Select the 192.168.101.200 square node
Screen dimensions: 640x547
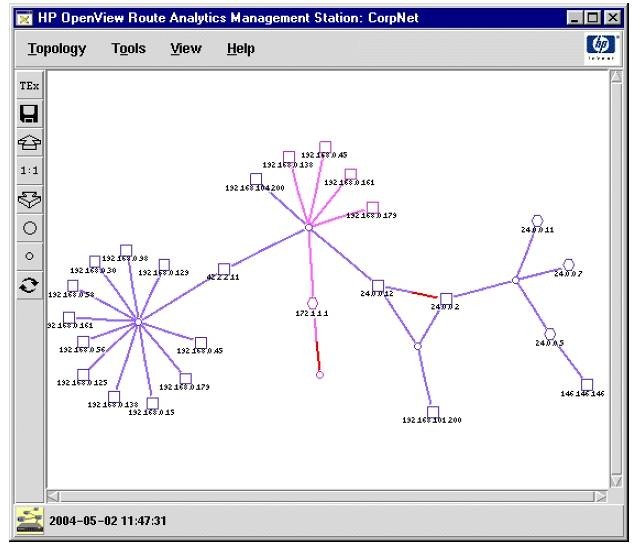tap(433, 411)
